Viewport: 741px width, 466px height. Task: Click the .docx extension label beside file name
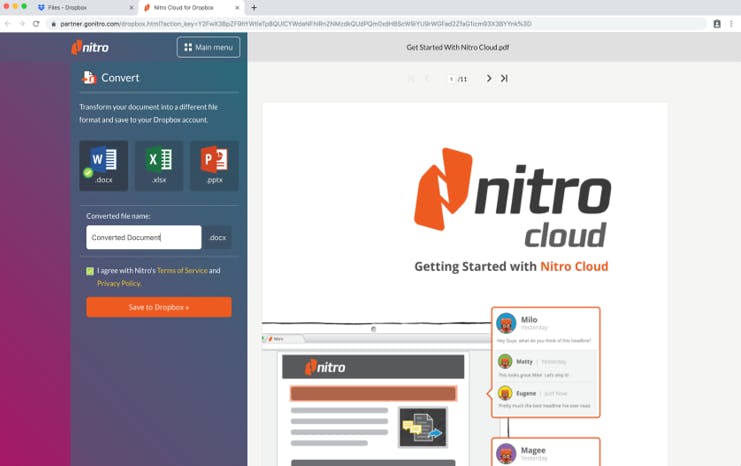(217, 237)
